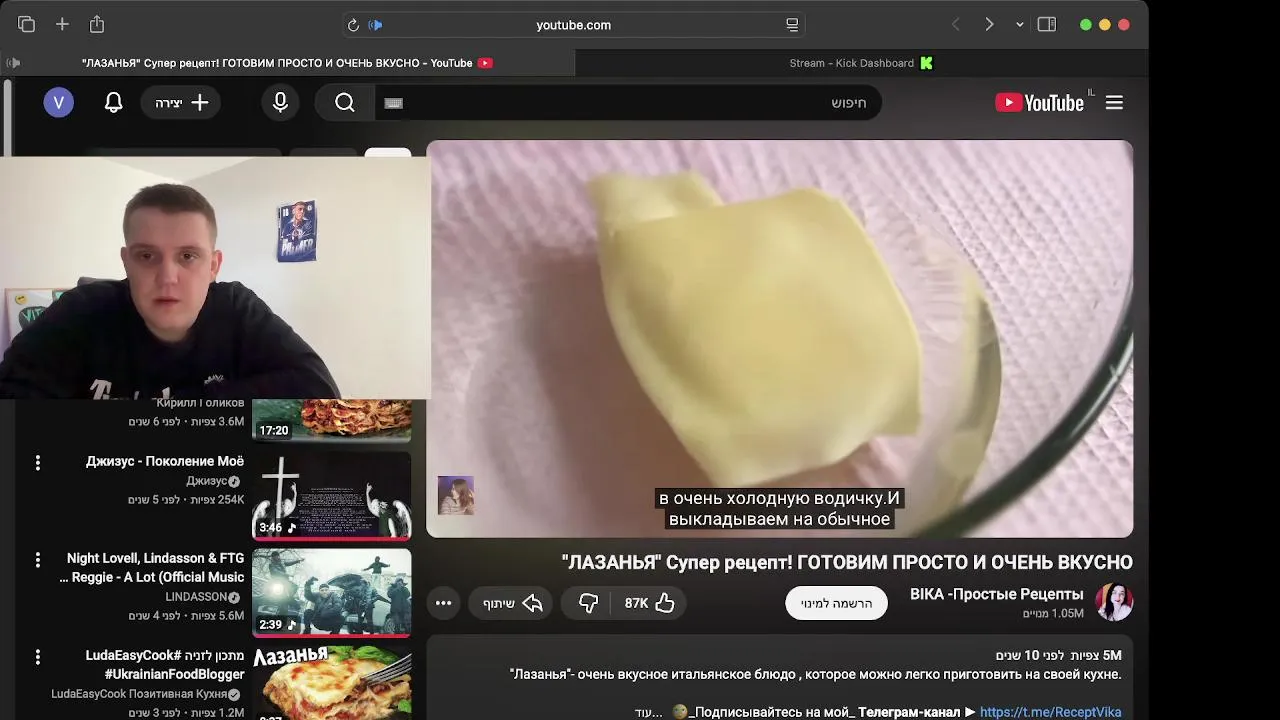The height and width of the screenshot is (720, 1280).
Task: Open YouTube notifications bell
Action: coord(114,102)
